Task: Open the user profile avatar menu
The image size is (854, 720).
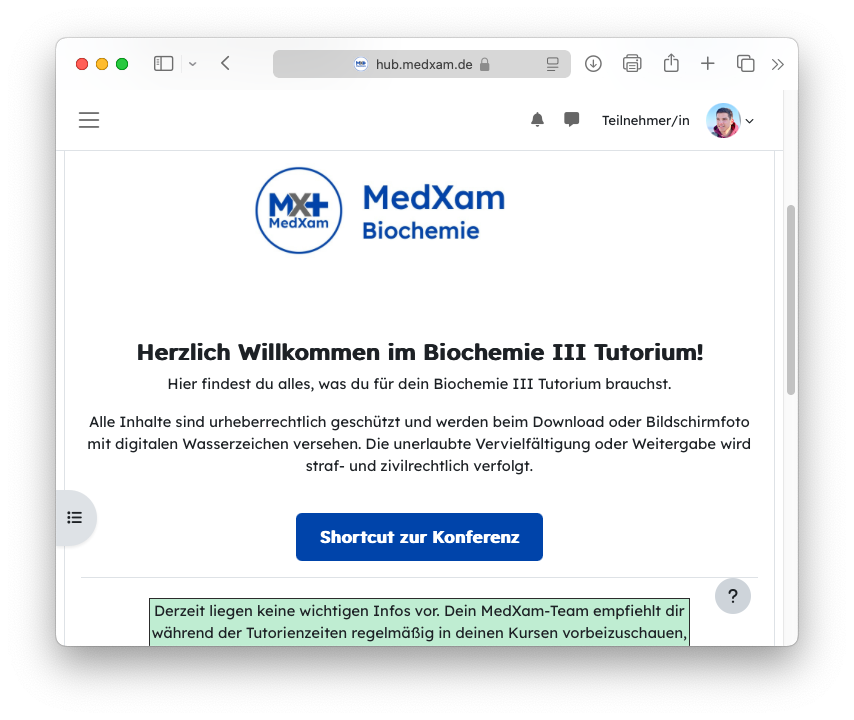Action: (723, 120)
